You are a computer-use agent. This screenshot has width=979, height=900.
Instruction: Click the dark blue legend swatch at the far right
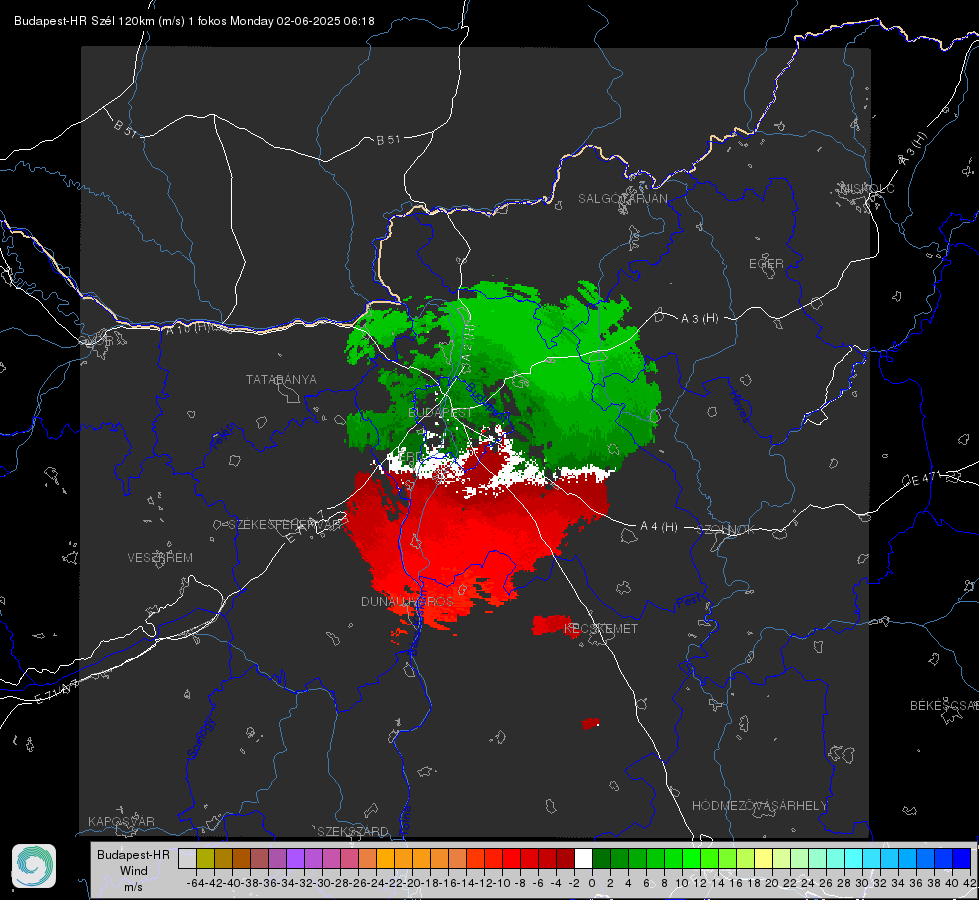[x=962, y=858]
